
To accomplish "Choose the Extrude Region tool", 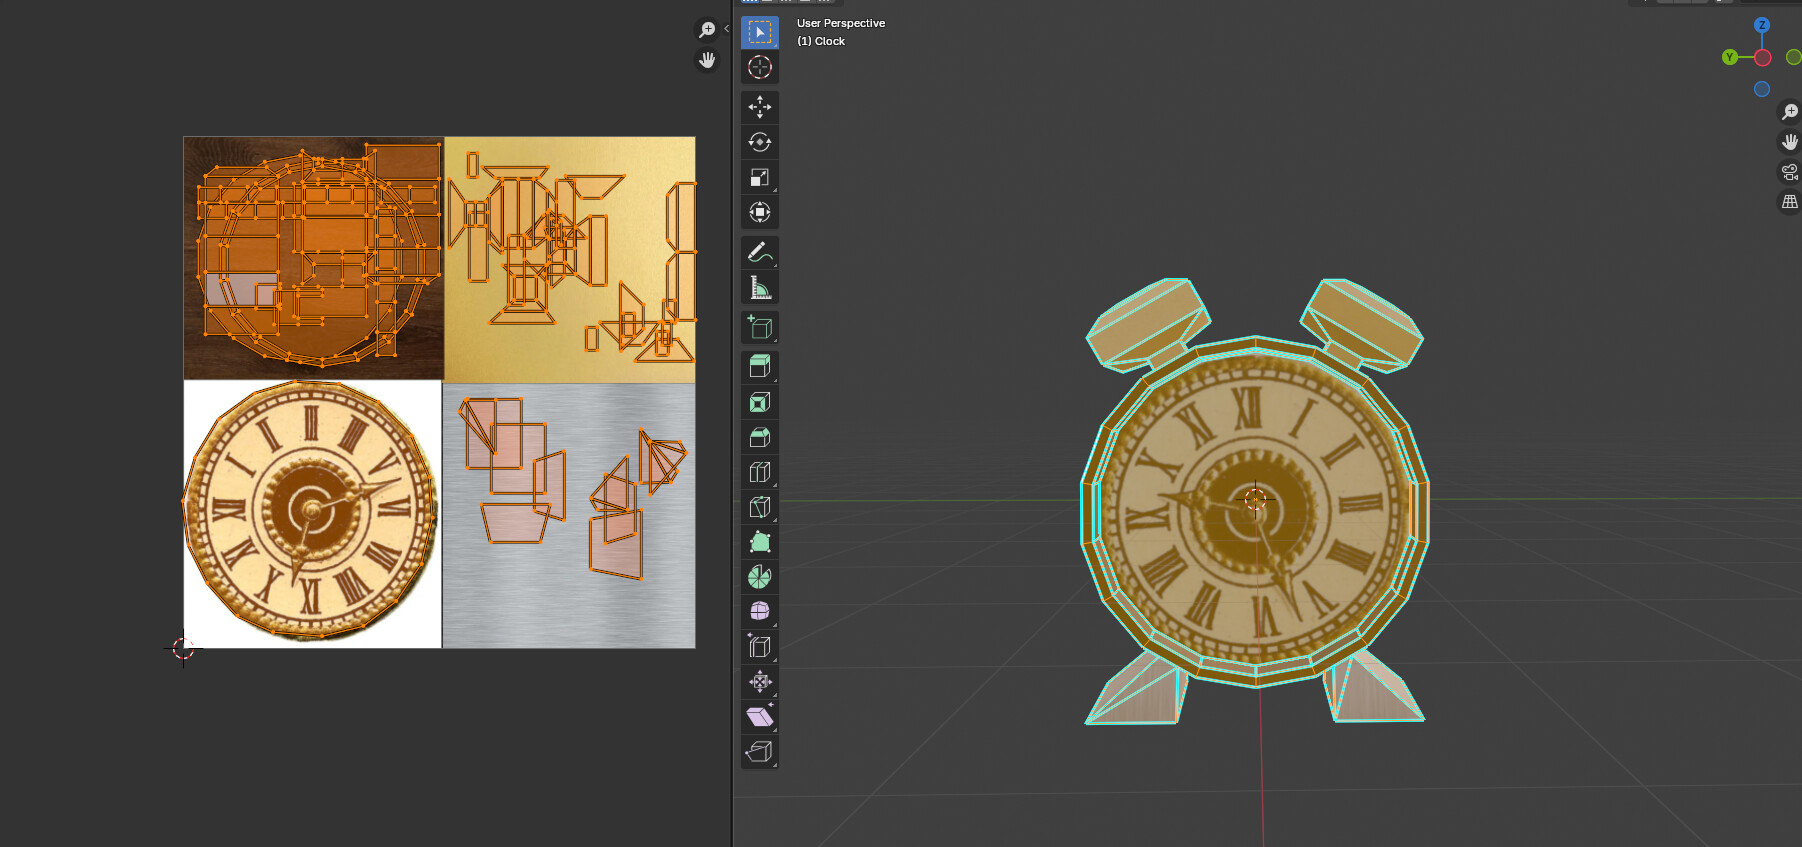I will click(x=760, y=367).
